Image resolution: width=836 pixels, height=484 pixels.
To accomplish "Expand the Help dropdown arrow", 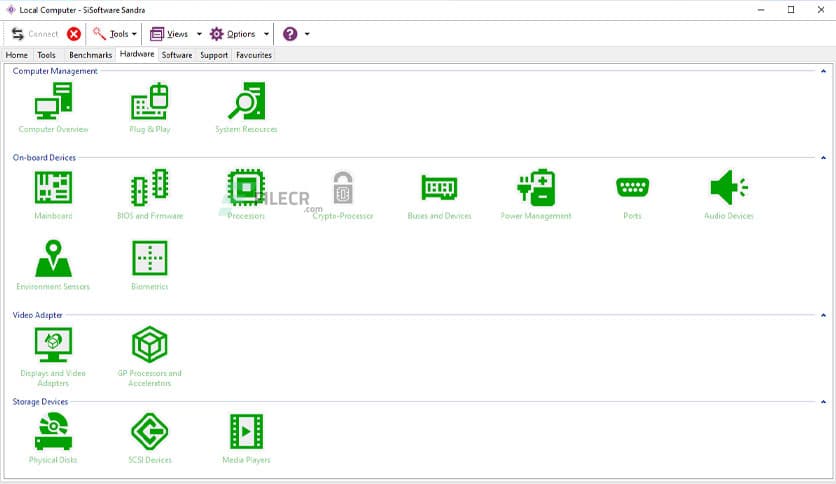I will 307,34.
